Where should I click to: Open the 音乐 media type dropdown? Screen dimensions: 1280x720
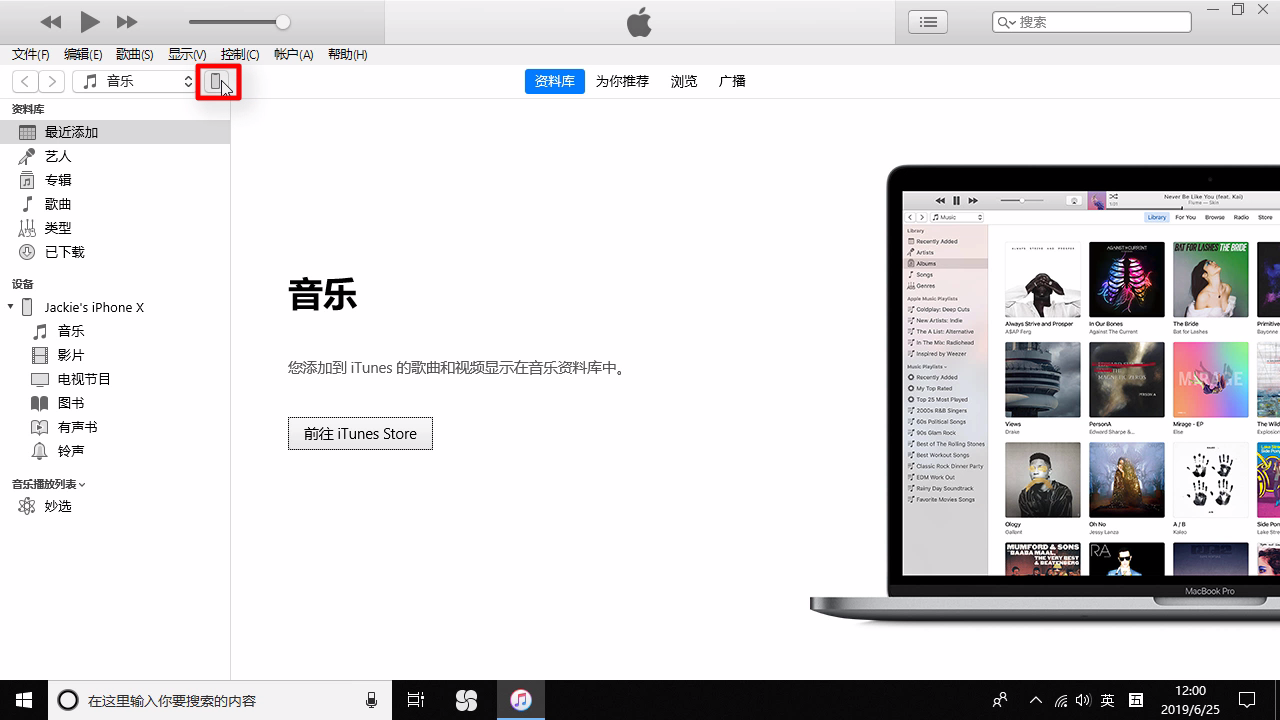click(x=134, y=82)
